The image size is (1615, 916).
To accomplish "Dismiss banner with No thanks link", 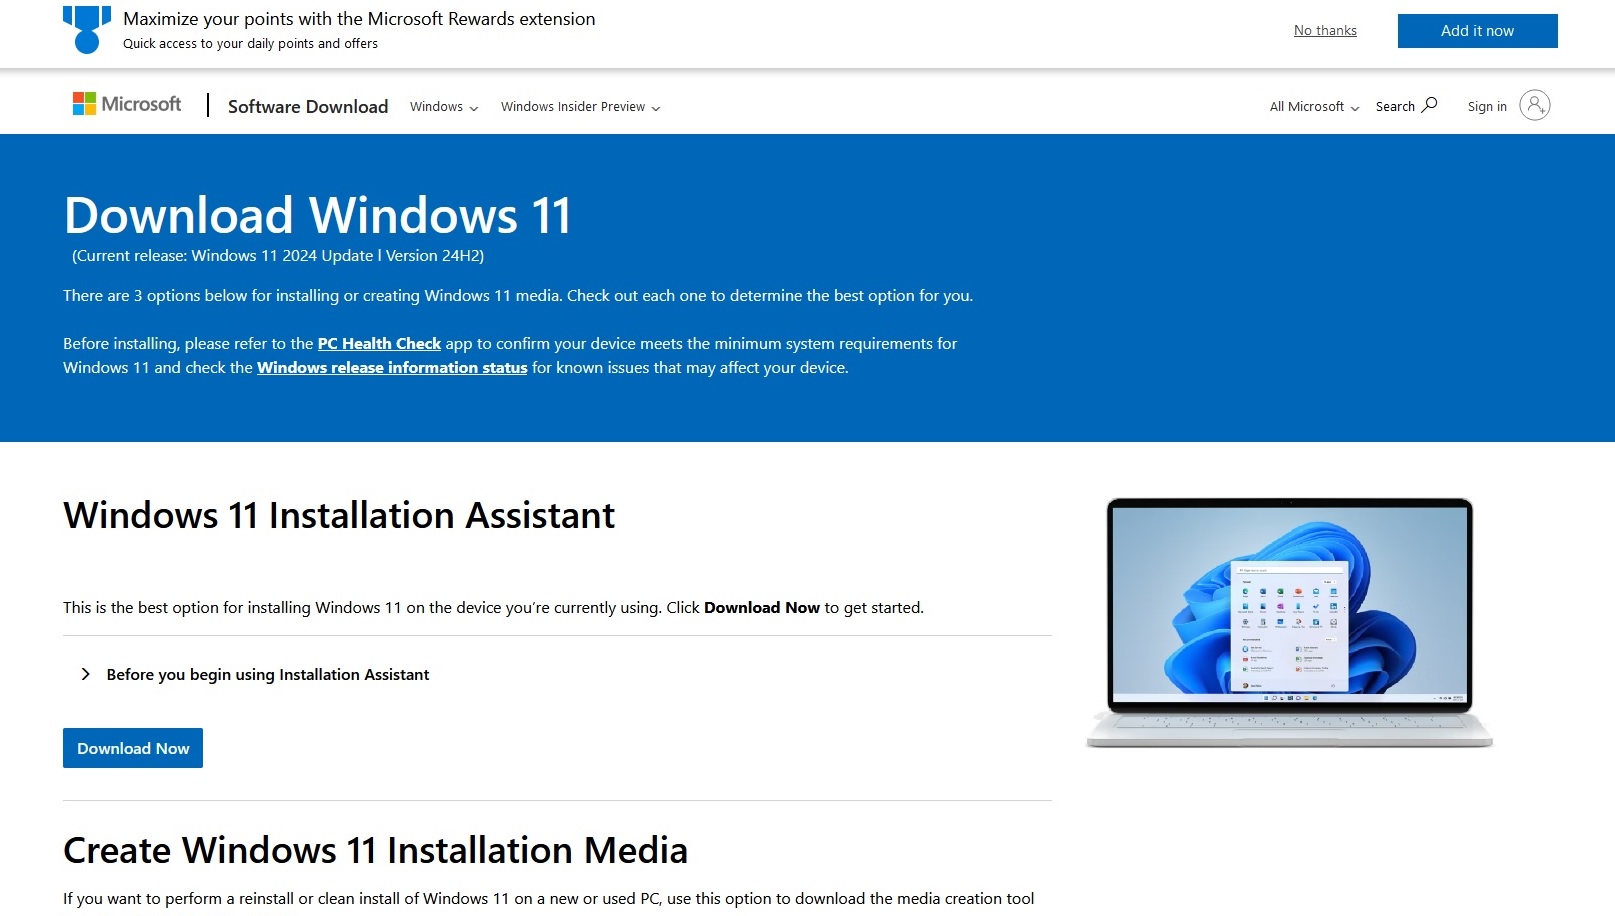I will click(1325, 31).
